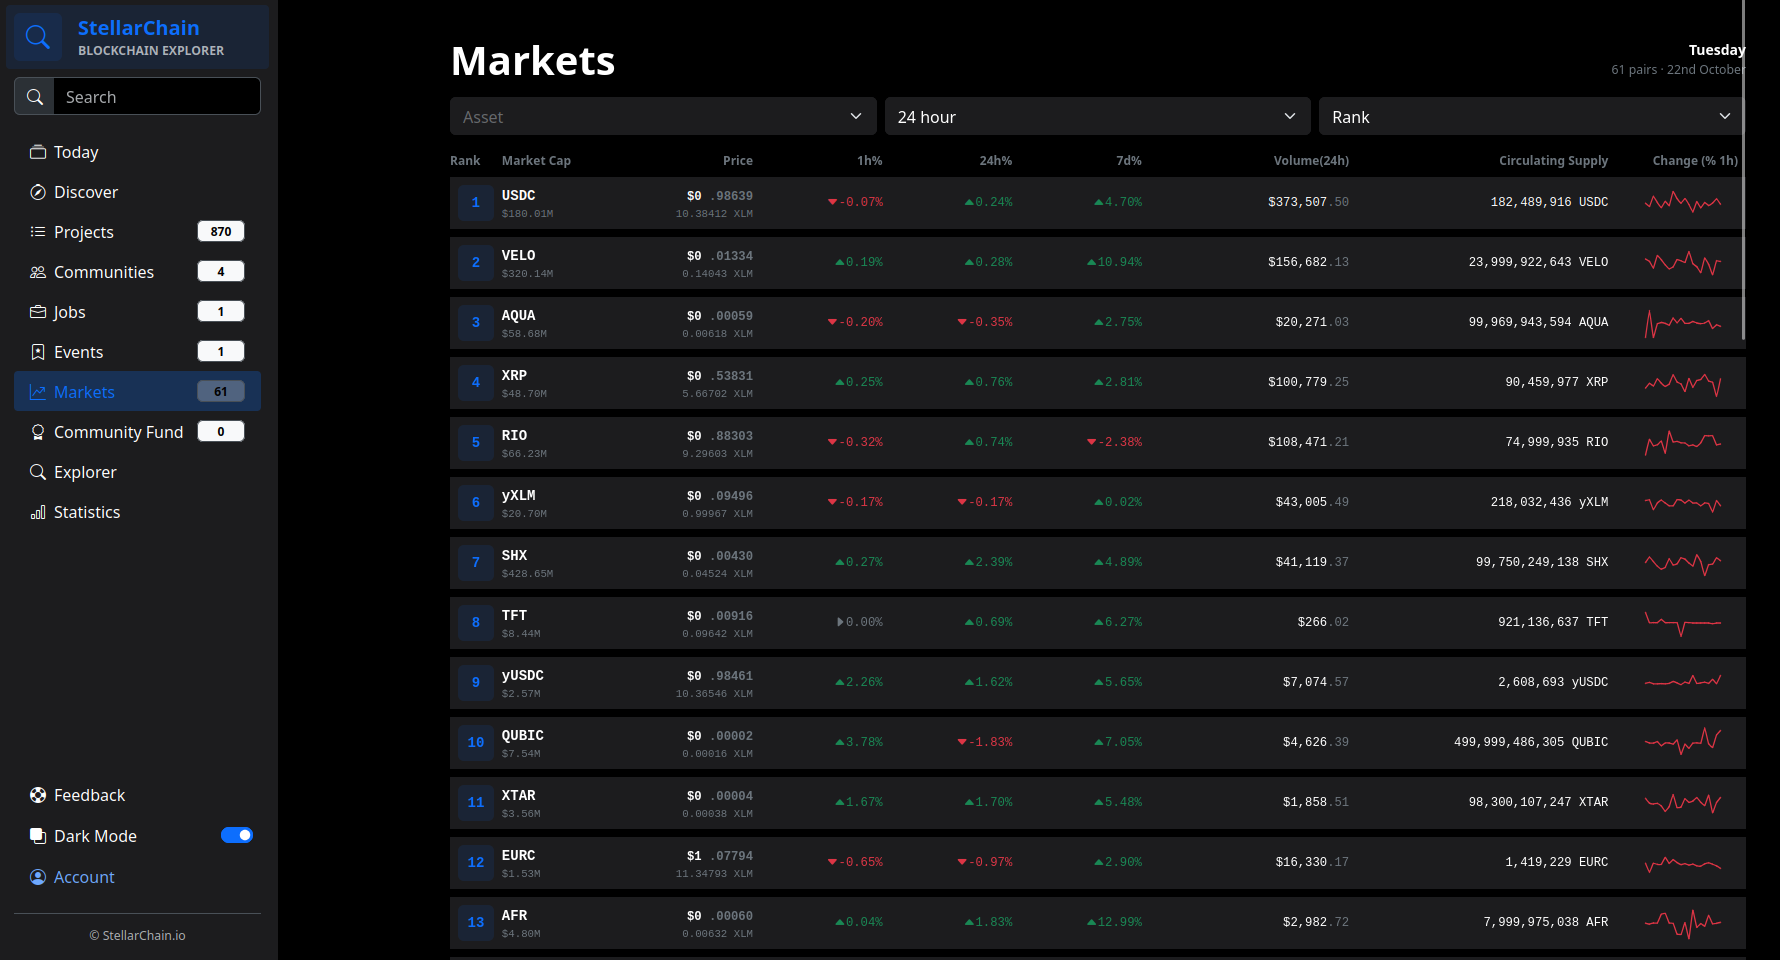Open the TFT asset name
1780x960 pixels.
tap(514, 615)
